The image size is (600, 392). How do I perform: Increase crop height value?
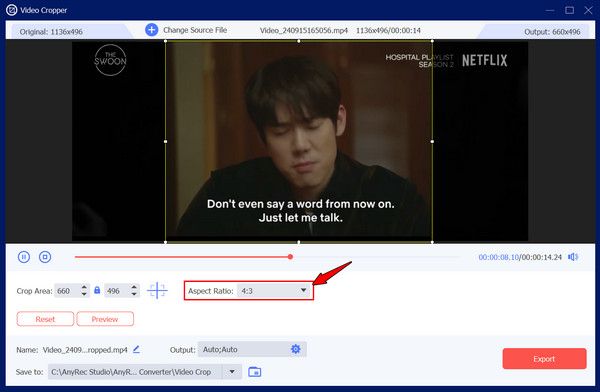(134, 287)
